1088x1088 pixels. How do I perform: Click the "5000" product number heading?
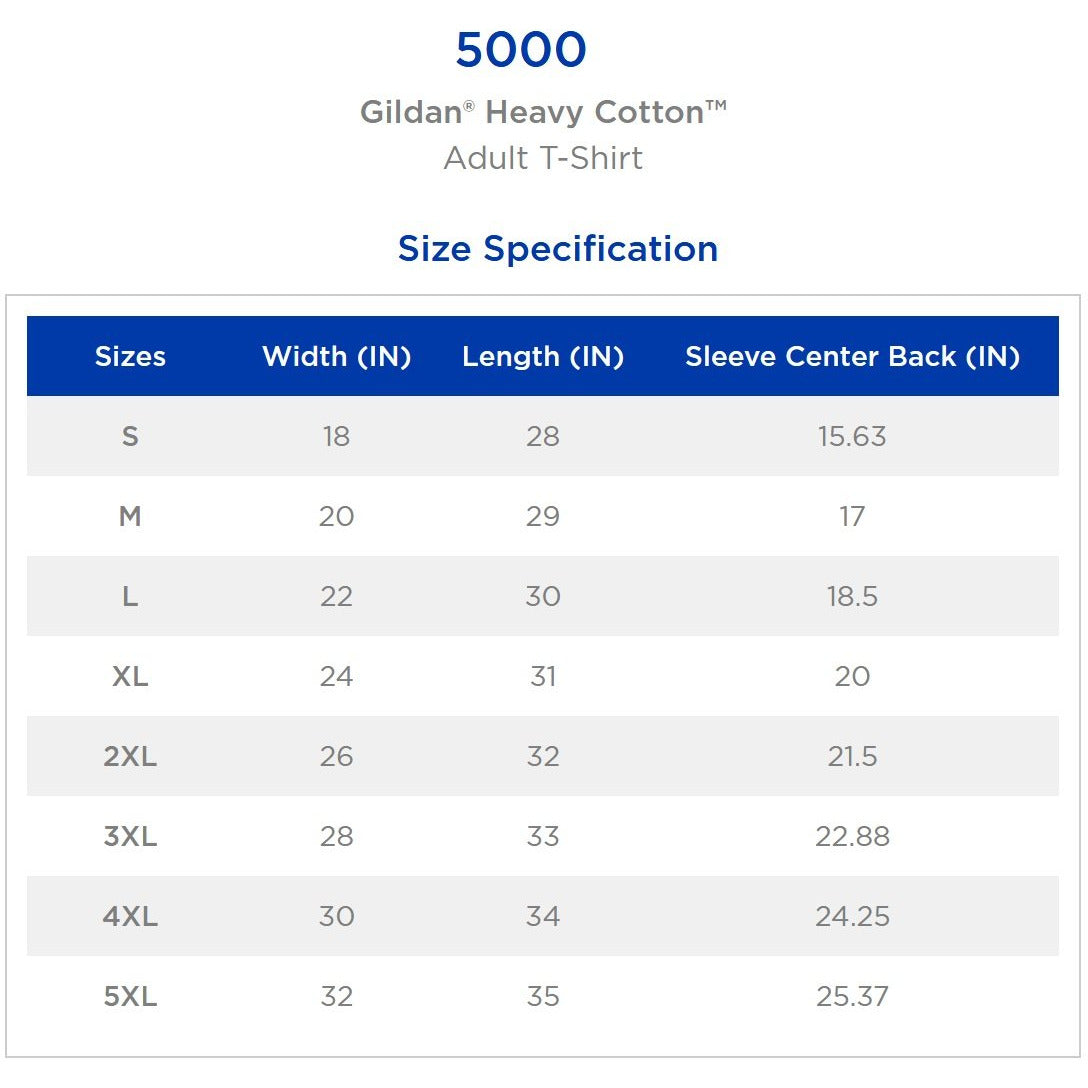pyautogui.click(x=520, y=51)
